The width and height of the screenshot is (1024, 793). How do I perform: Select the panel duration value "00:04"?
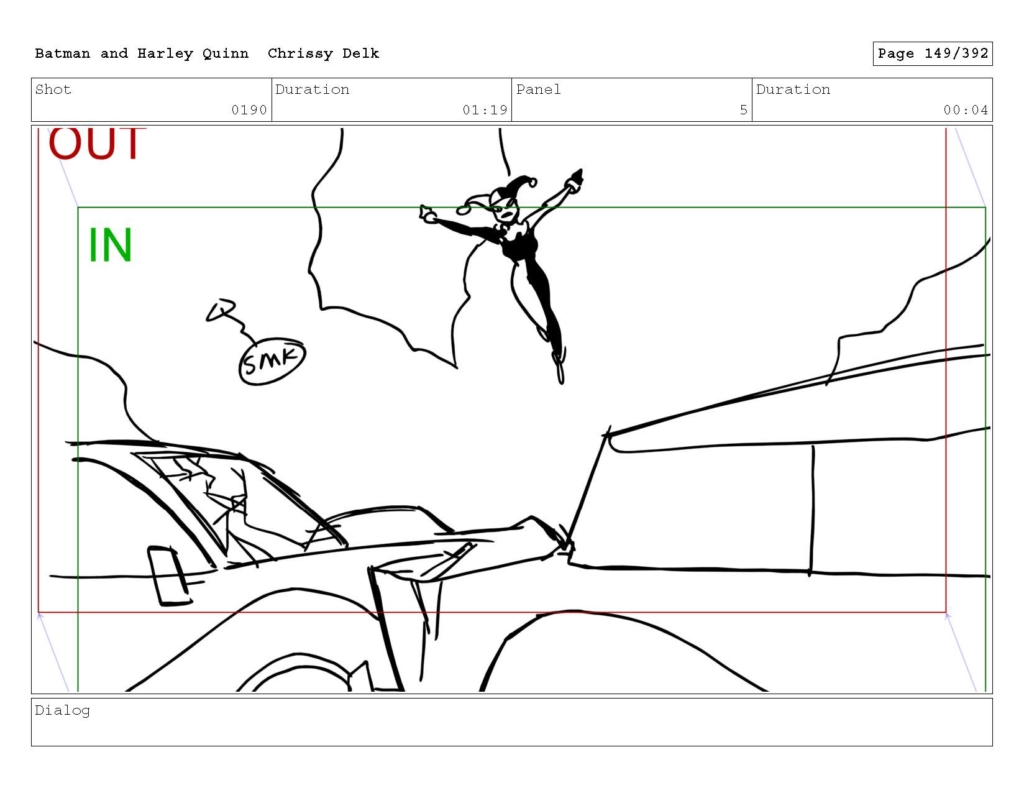[965, 110]
